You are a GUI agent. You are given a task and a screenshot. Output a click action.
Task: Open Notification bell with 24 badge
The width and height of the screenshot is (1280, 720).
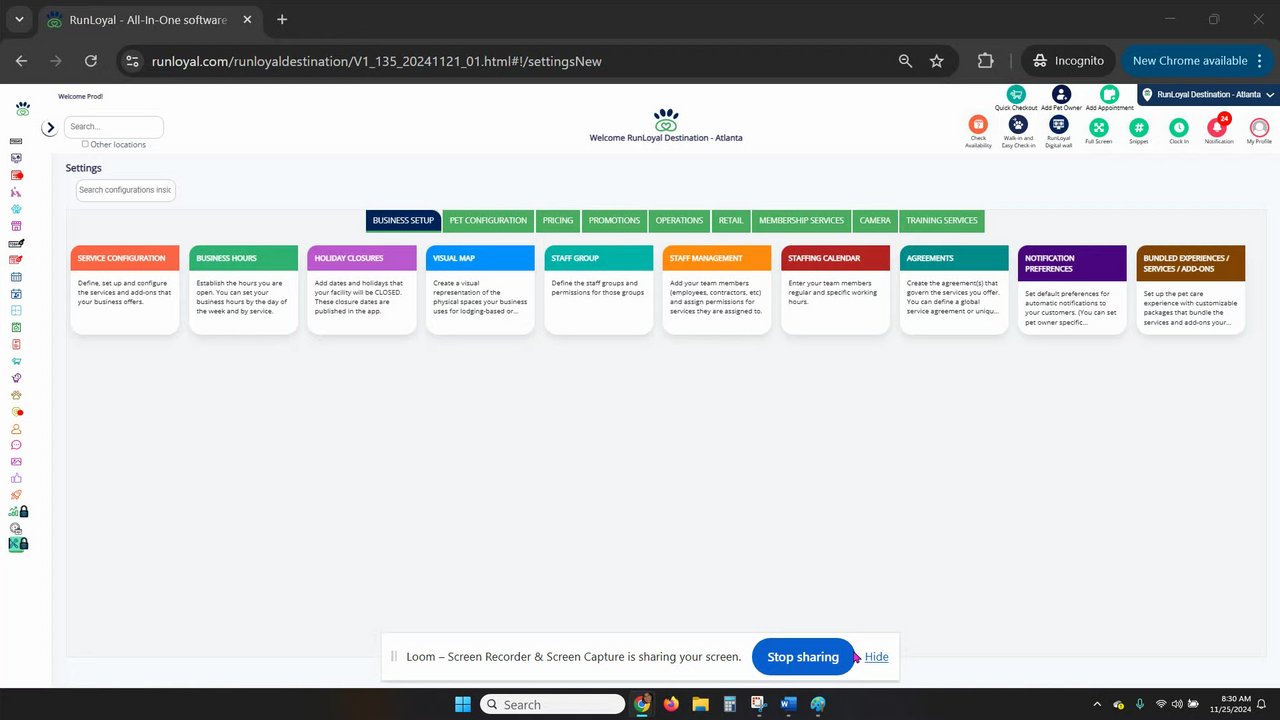pyautogui.click(x=1218, y=127)
